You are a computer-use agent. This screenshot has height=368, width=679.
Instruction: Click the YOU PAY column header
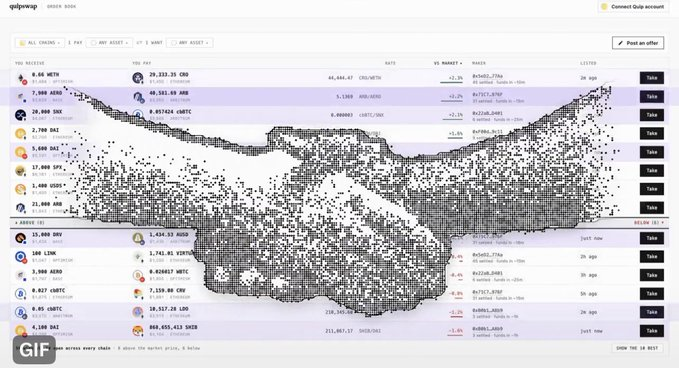142,63
